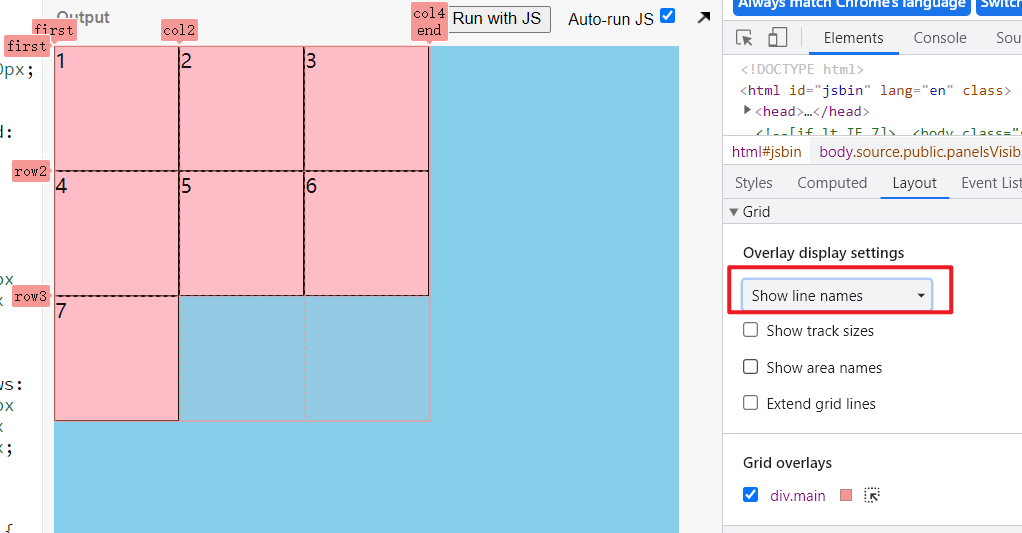Viewport: 1022px width, 533px height.
Task: Activate the inspect element picker icon
Action: 744,38
